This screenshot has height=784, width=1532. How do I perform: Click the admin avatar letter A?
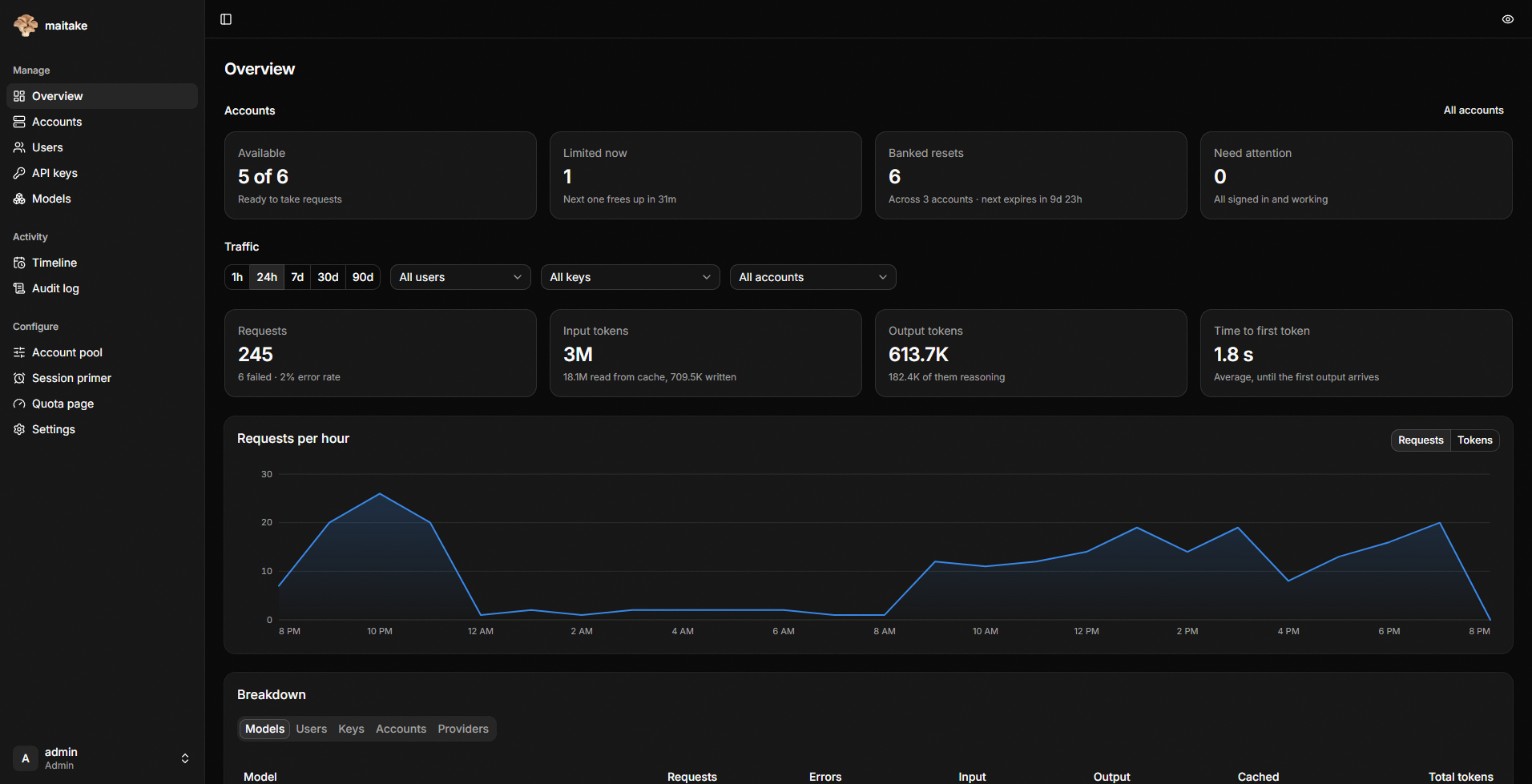25,758
